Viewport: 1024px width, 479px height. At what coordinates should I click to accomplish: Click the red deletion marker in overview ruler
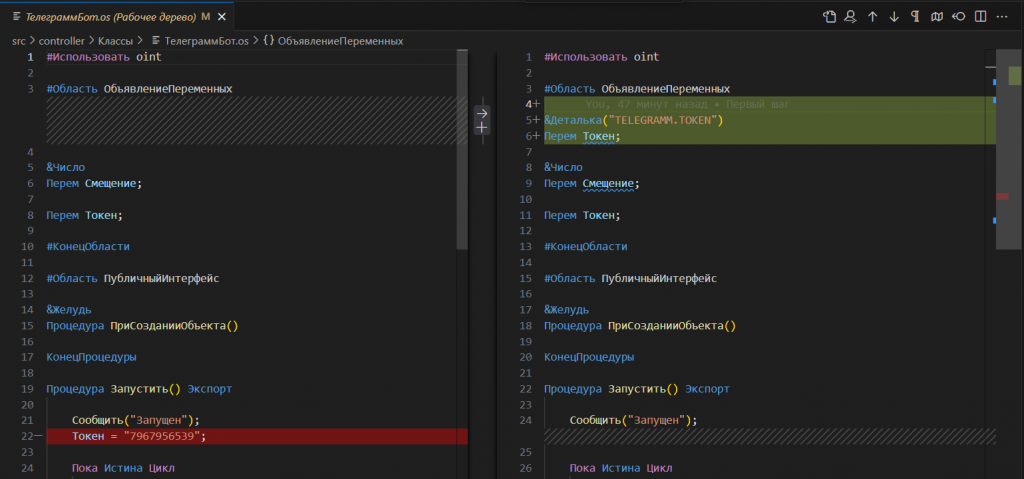[1002, 196]
